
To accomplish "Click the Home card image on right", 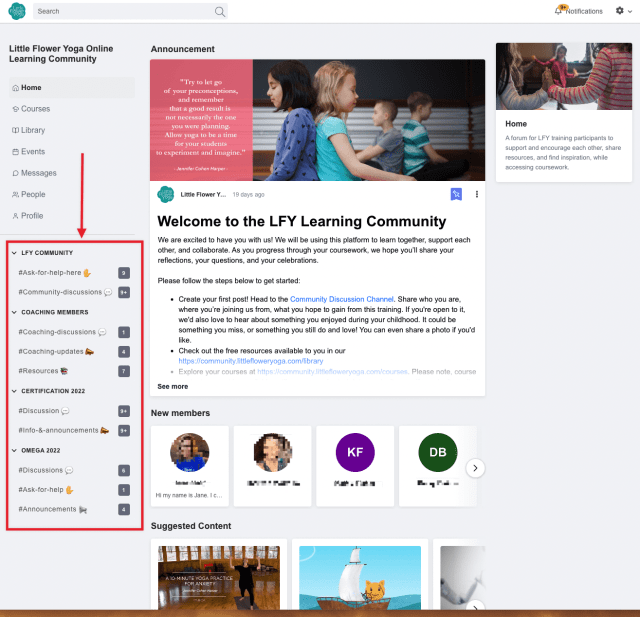I will coord(564,76).
